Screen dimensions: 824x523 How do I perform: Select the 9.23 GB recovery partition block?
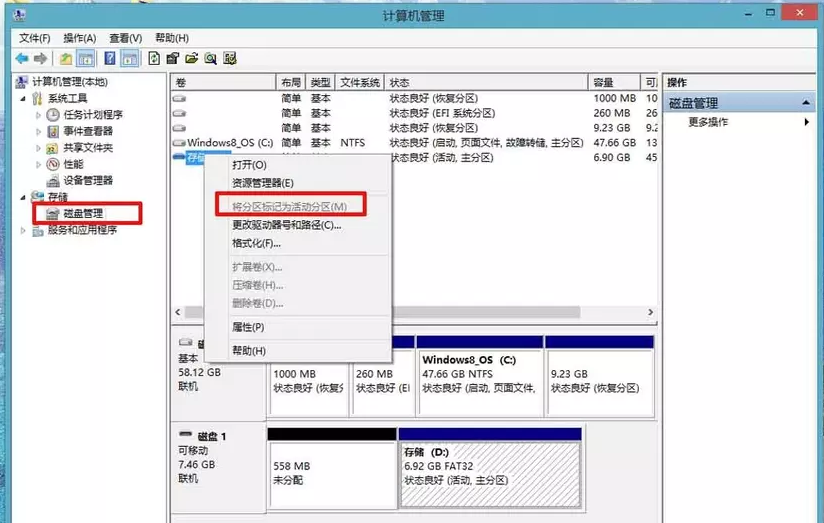[600, 376]
